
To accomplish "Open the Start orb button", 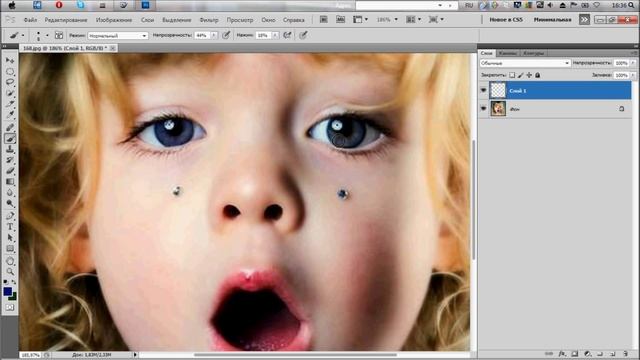I will click(x=12, y=5).
